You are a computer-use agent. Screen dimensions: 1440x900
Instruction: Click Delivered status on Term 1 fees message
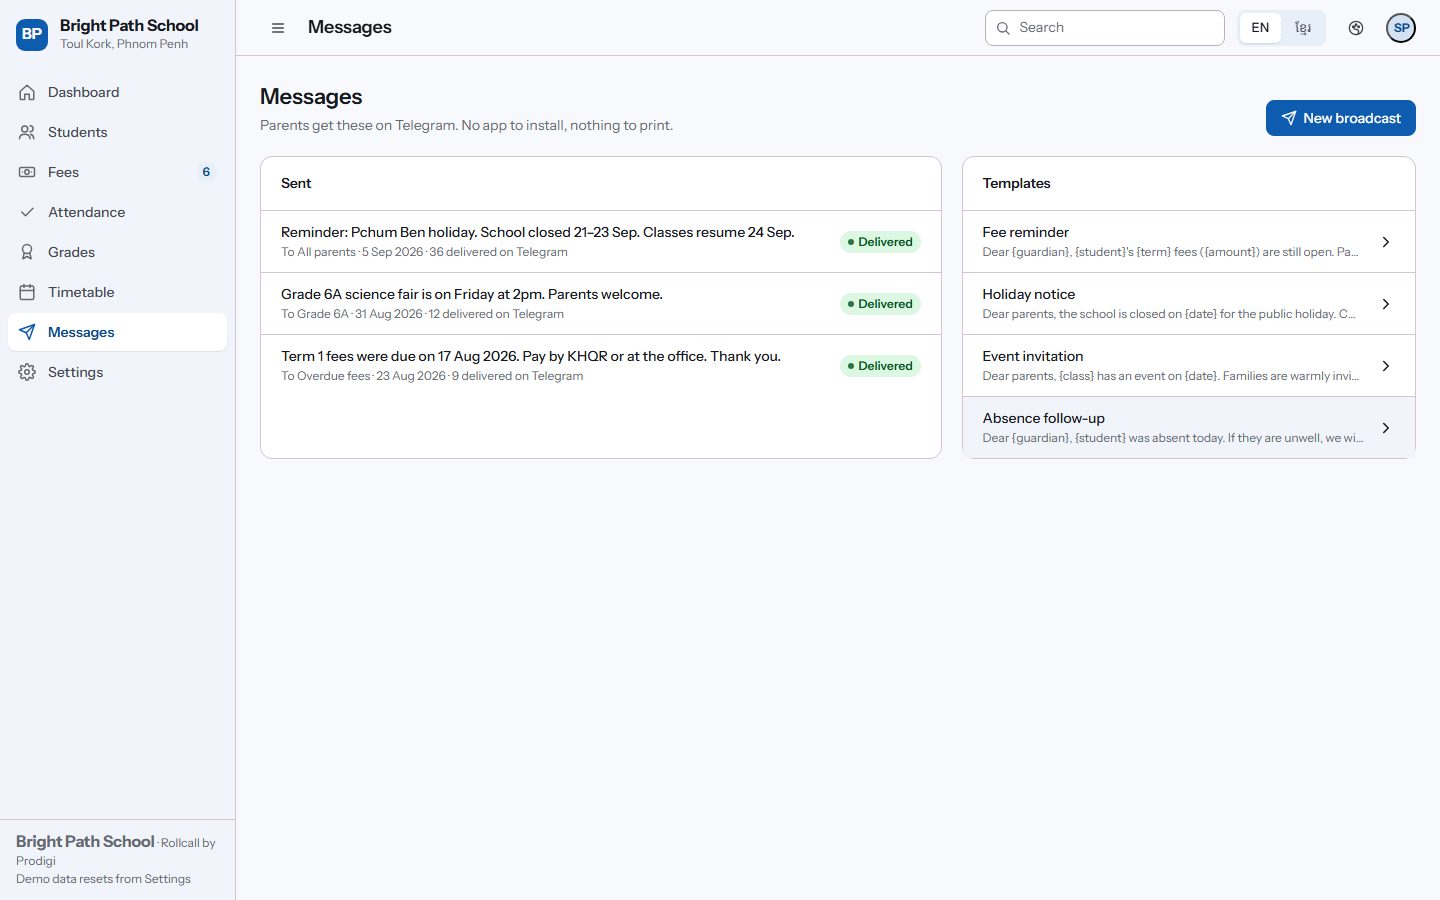(880, 366)
